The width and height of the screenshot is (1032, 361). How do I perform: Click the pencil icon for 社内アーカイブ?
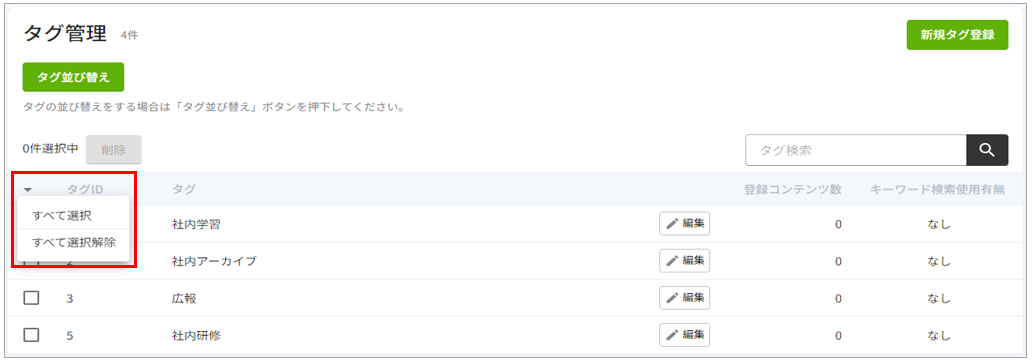(672, 261)
